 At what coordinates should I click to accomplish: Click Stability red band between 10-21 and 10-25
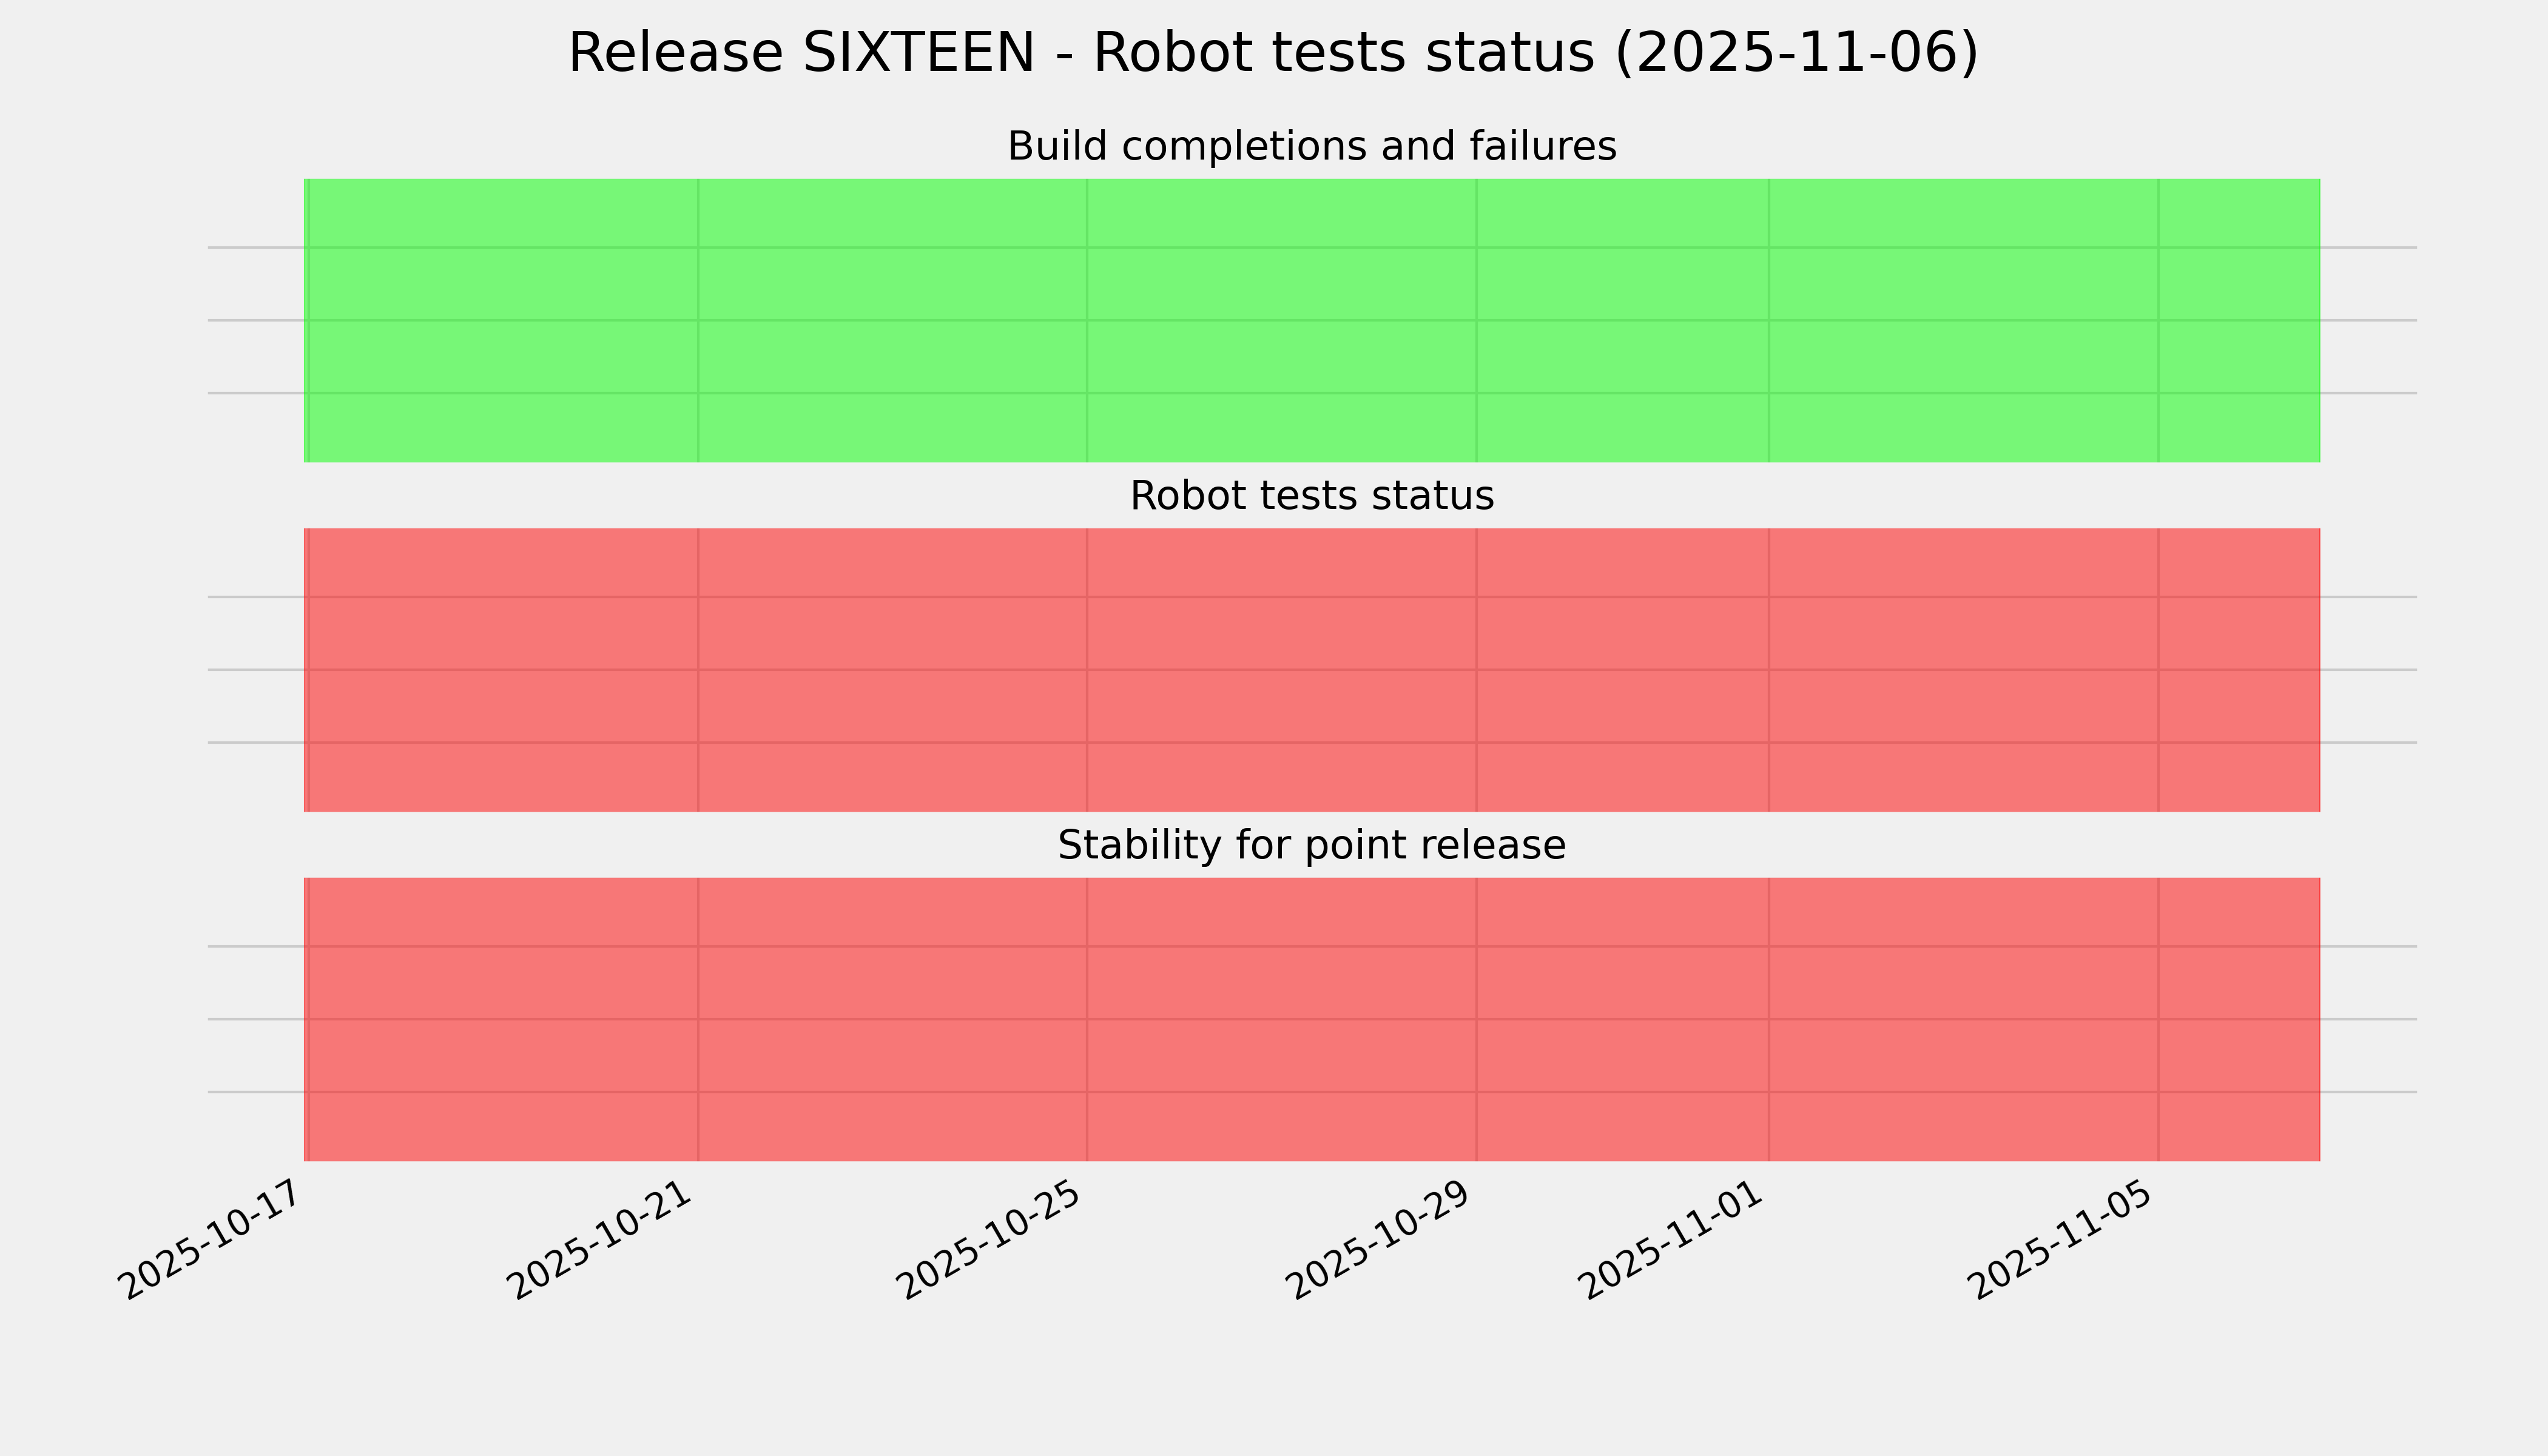coord(892,1019)
